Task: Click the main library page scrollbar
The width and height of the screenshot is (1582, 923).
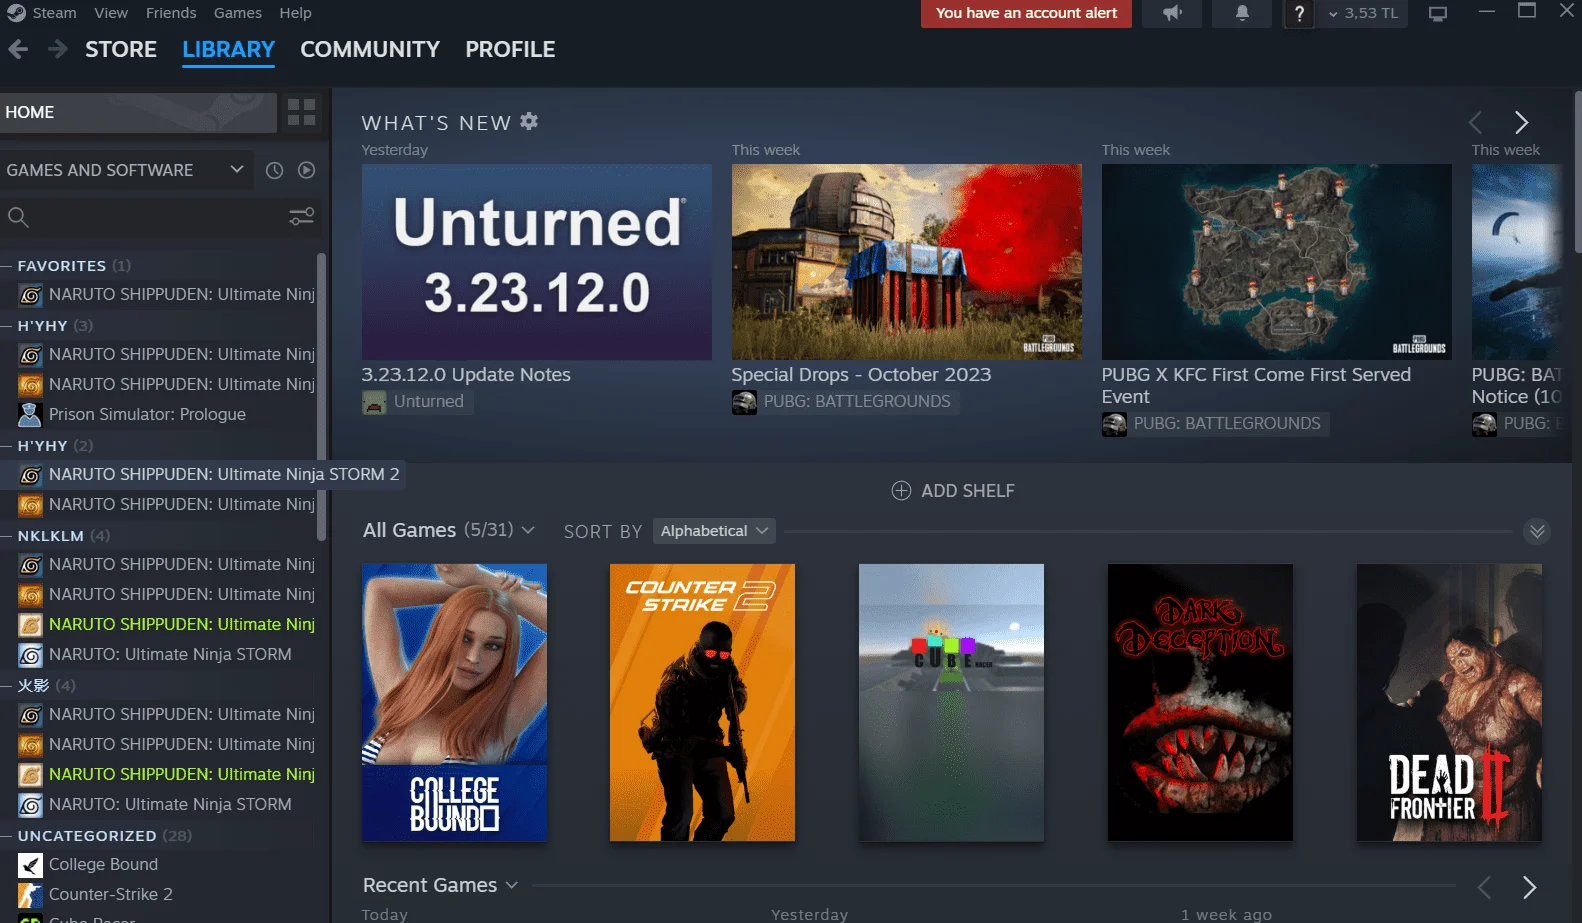Action: click(1578, 172)
